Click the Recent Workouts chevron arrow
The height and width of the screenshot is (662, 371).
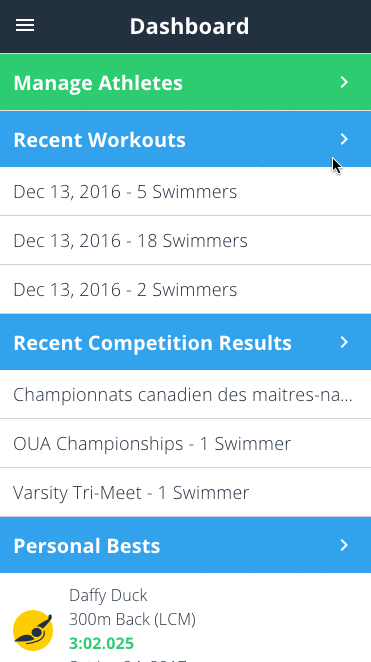click(344, 139)
